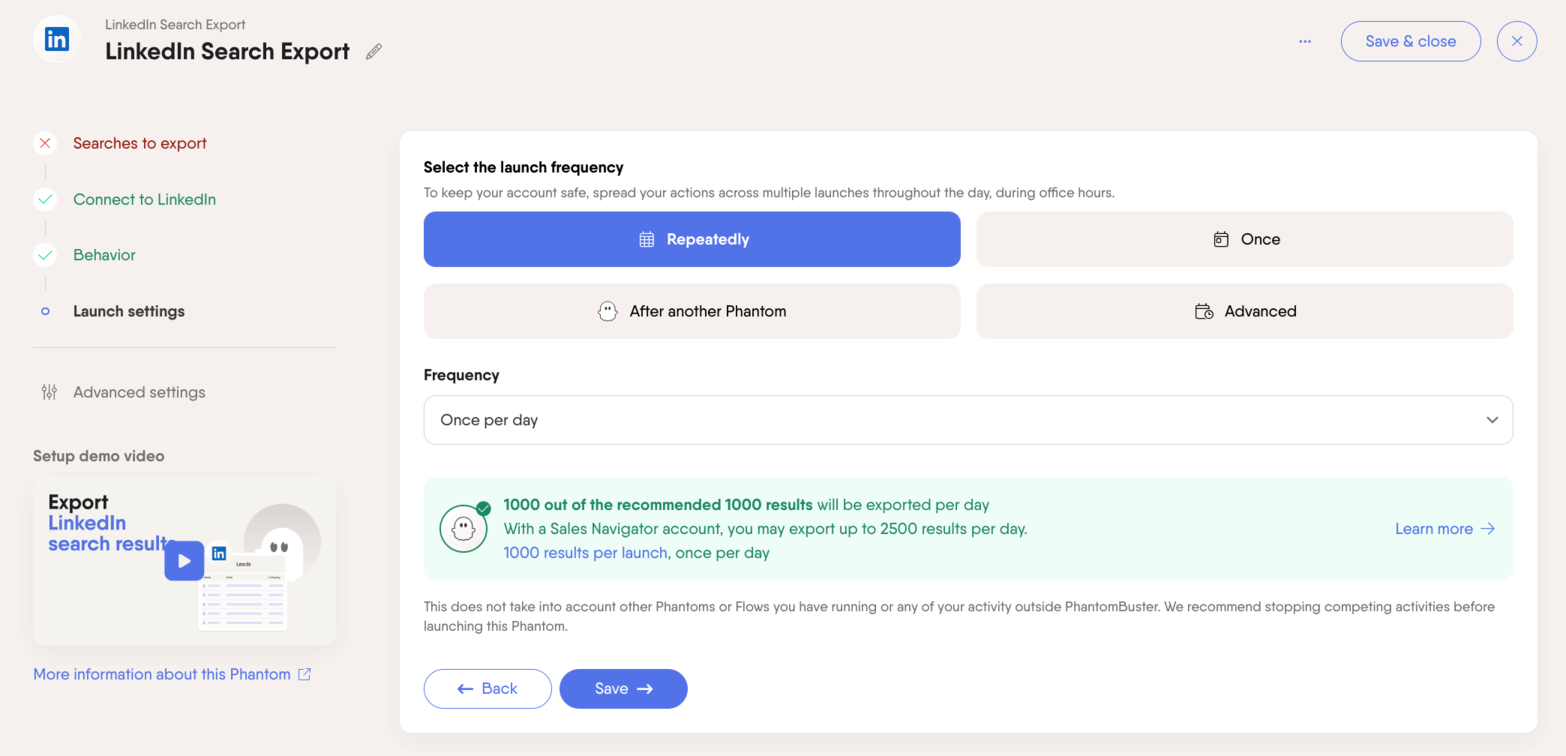Viewport: 1566px width, 756px height.
Task: Click the Back button
Action: [x=487, y=688]
